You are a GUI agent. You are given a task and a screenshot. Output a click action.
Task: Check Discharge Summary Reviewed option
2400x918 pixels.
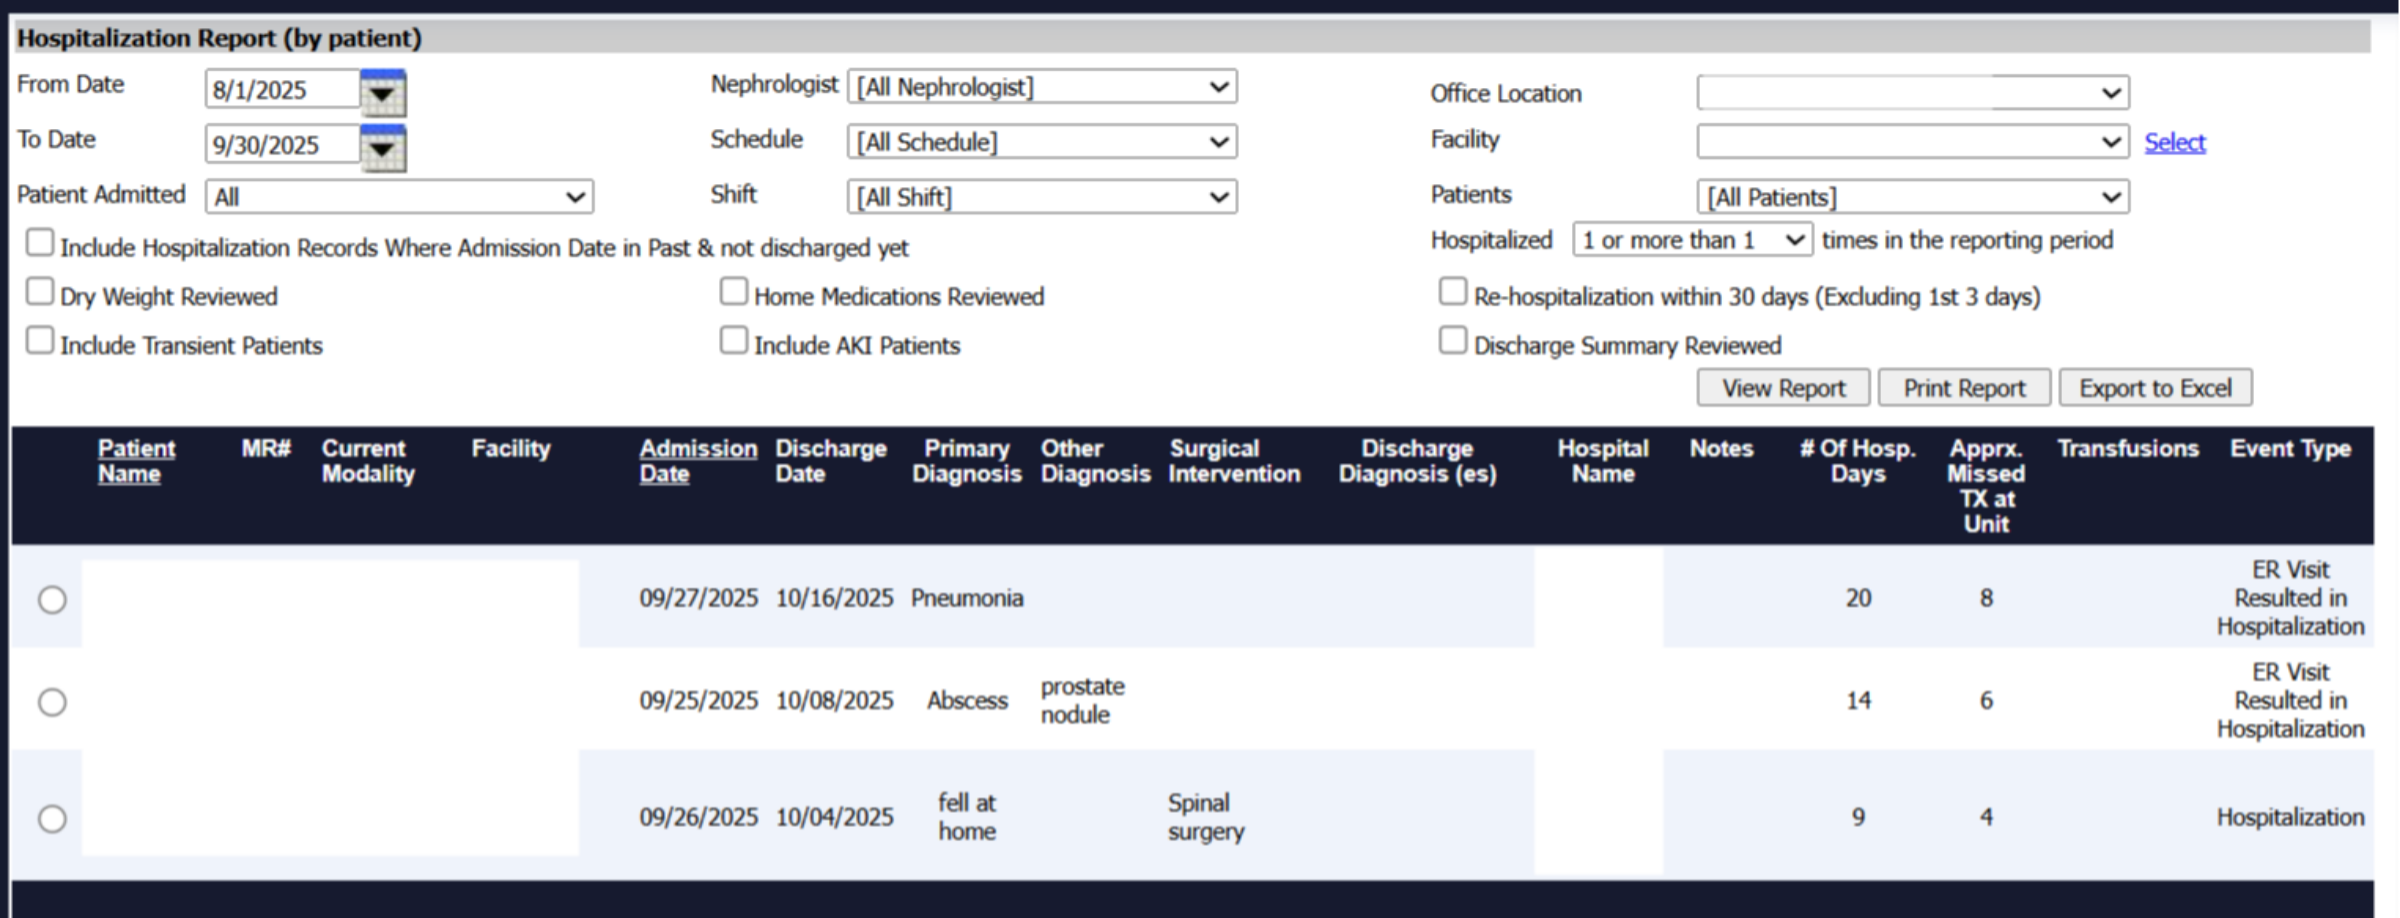click(1452, 340)
